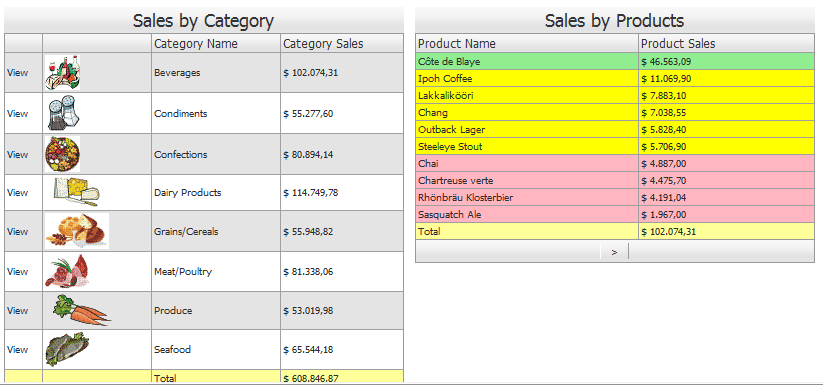
Task: Click the Confections category image
Action: point(62,154)
